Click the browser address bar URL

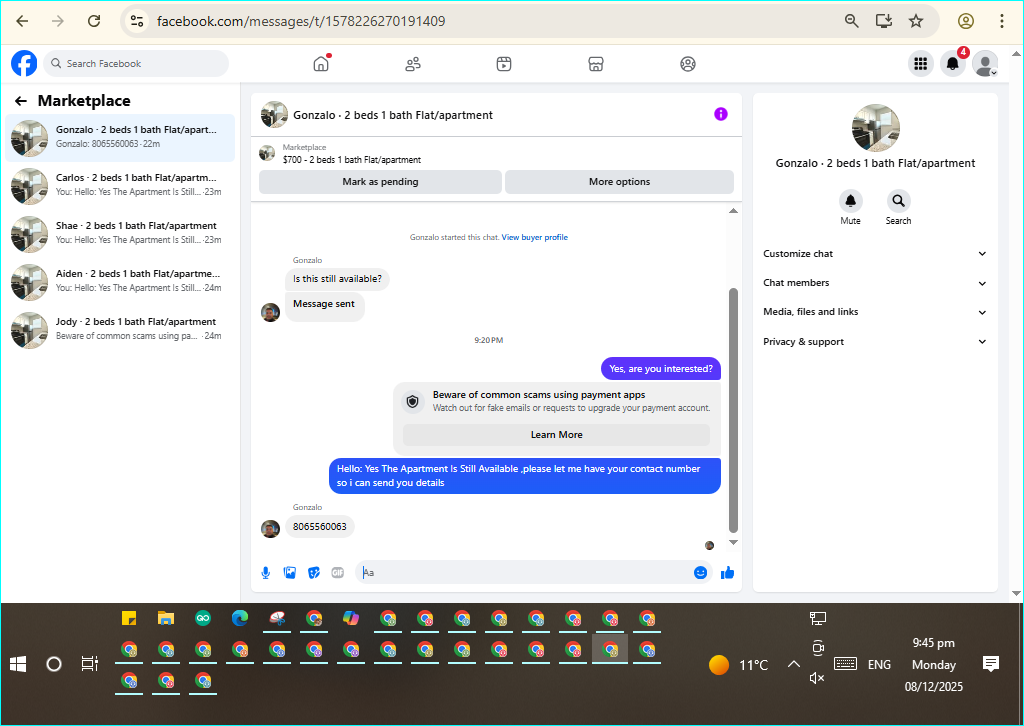pos(301,21)
